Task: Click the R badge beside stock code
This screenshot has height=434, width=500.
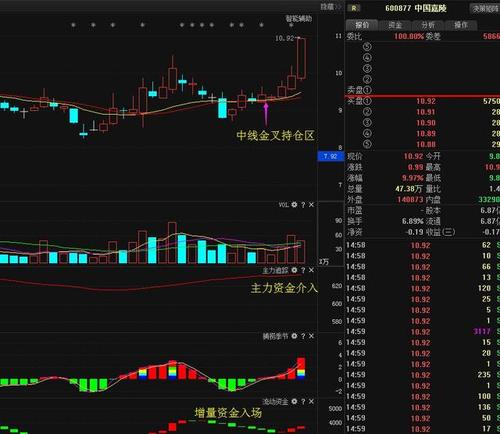Action: (354, 8)
